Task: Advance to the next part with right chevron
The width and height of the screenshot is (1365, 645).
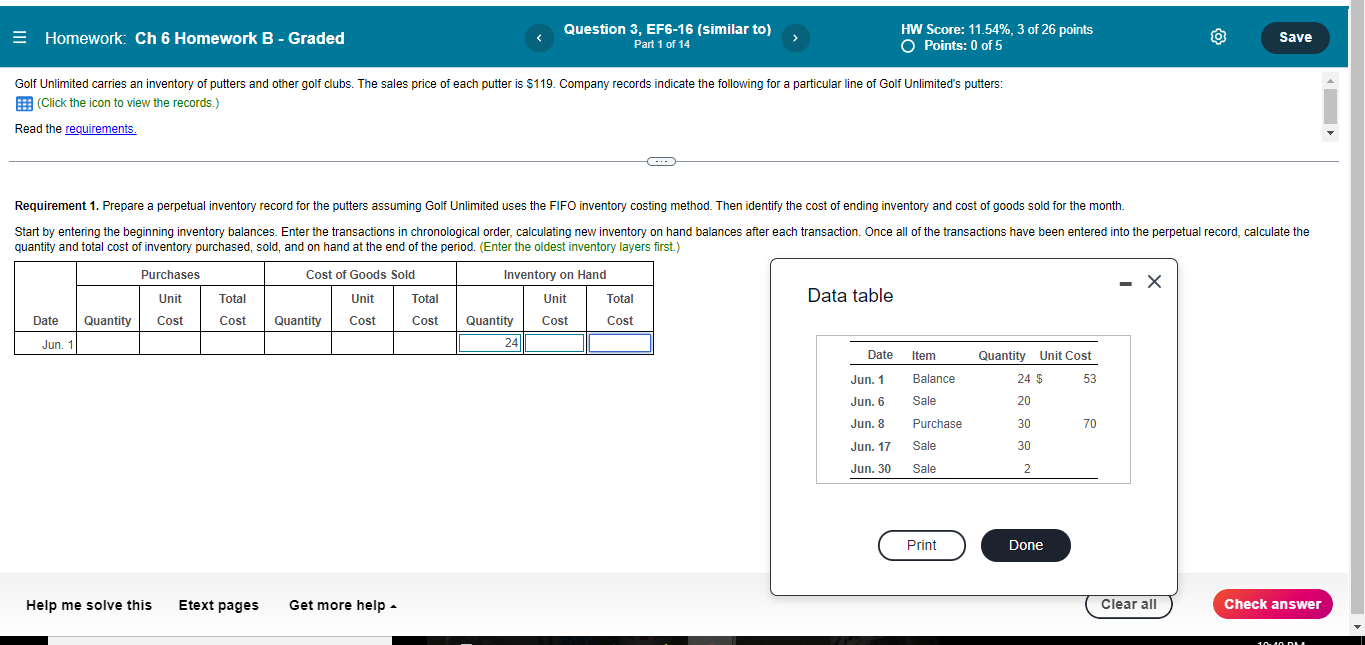Action: point(794,37)
